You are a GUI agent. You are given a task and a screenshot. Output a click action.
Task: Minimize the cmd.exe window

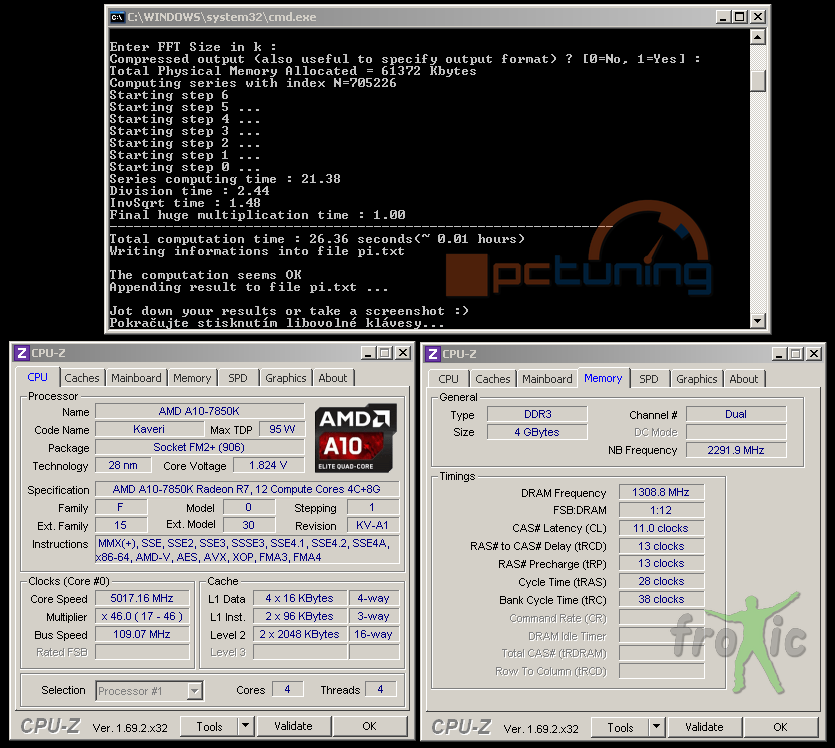coord(723,17)
